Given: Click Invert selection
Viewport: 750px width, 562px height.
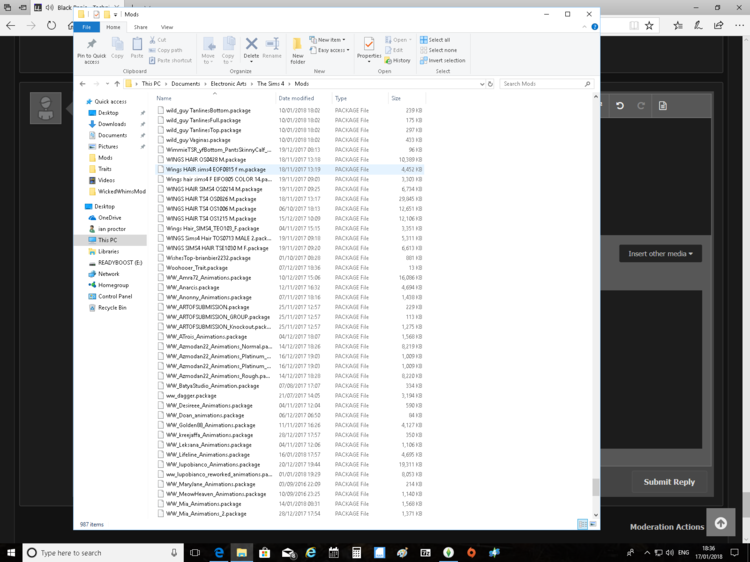Looking at the screenshot, I should click(442, 61).
